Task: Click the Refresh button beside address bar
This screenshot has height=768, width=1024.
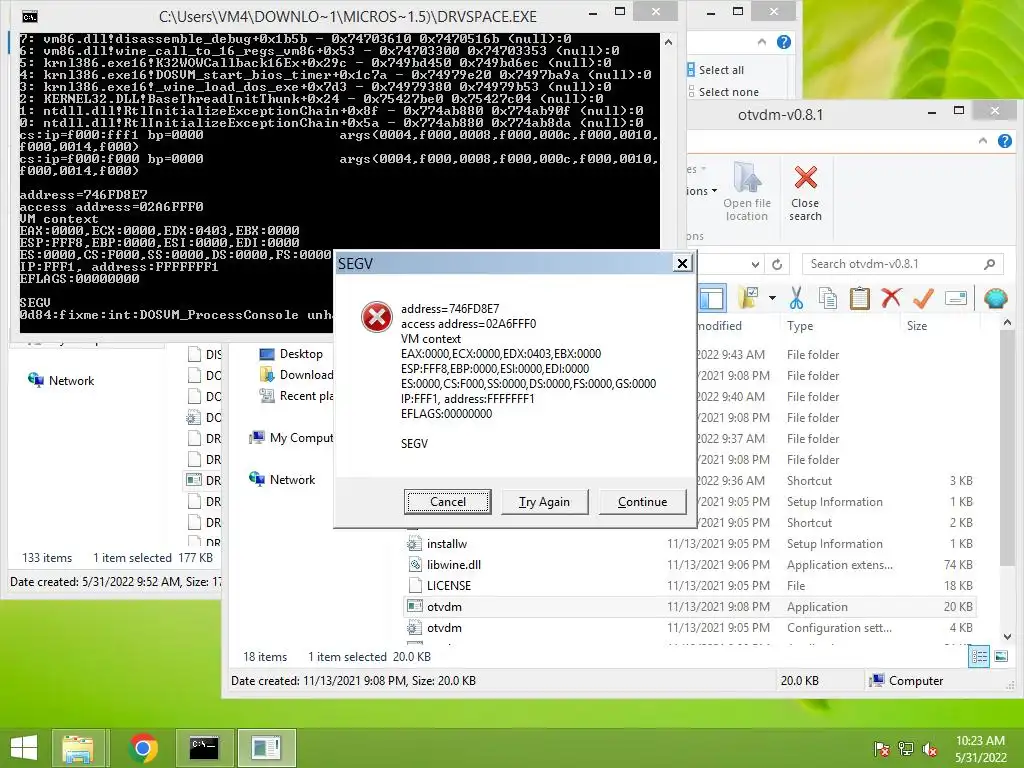Action: click(777, 264)
